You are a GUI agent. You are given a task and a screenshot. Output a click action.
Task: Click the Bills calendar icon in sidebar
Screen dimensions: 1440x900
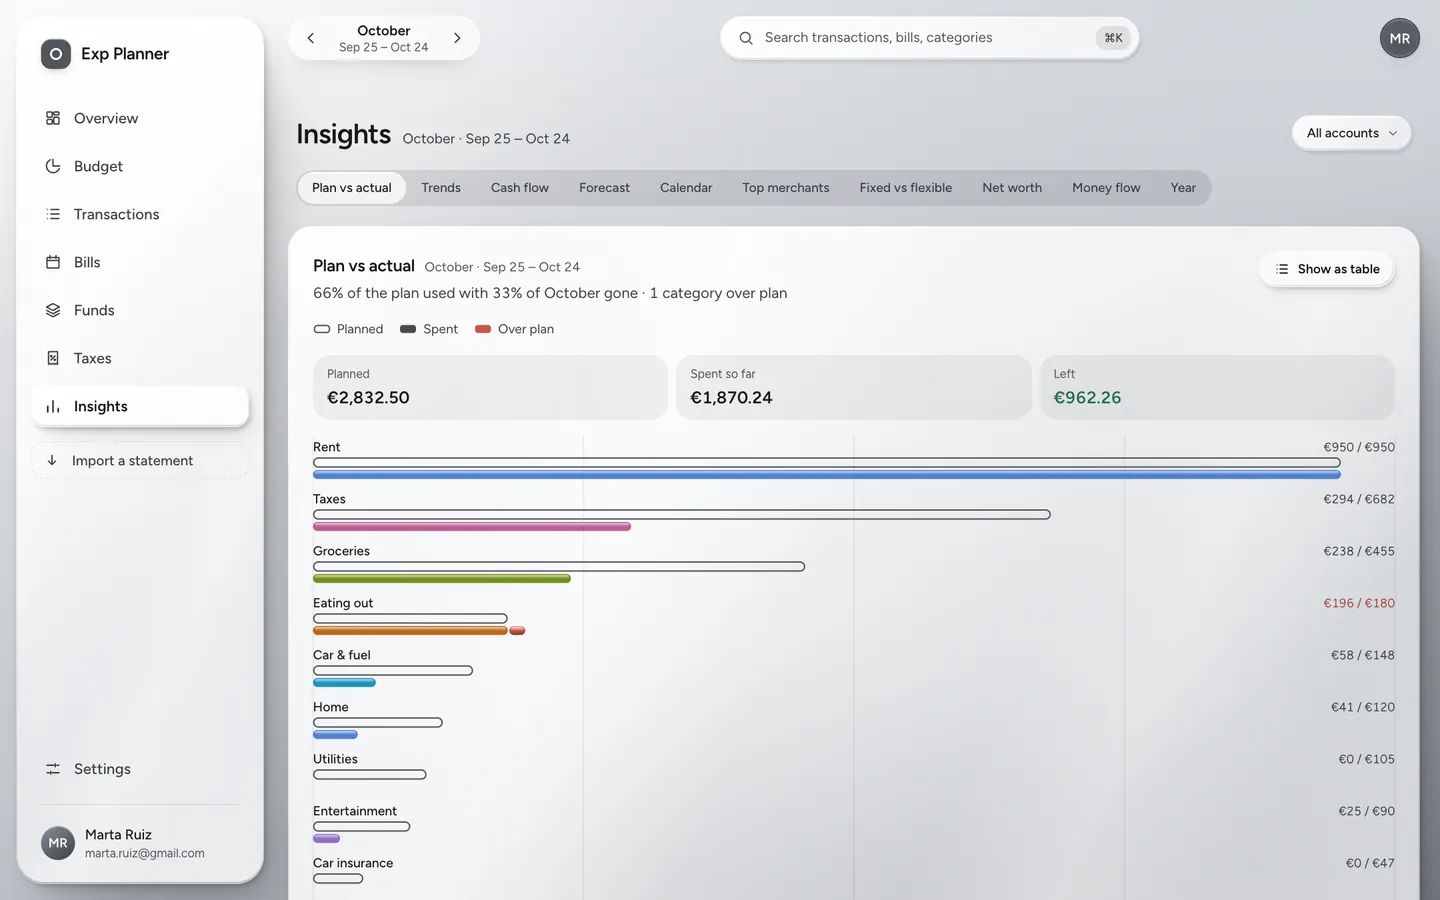[x=53, y=262]
